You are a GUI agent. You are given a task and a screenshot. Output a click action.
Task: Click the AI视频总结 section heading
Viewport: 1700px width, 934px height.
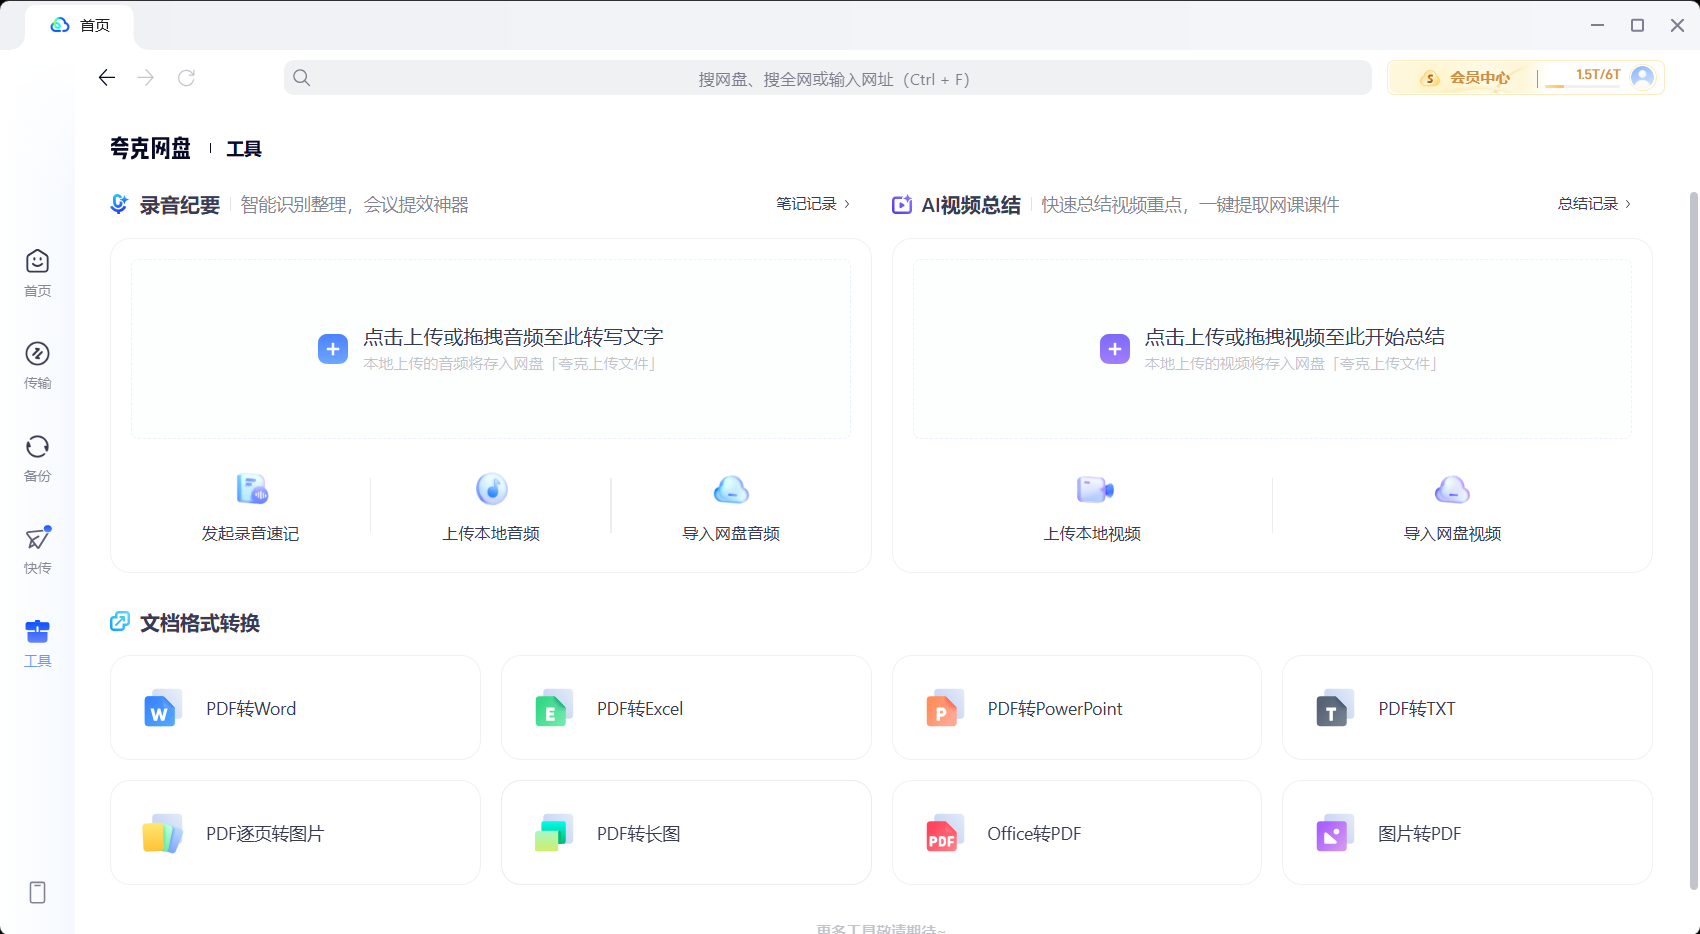(970, 205)
